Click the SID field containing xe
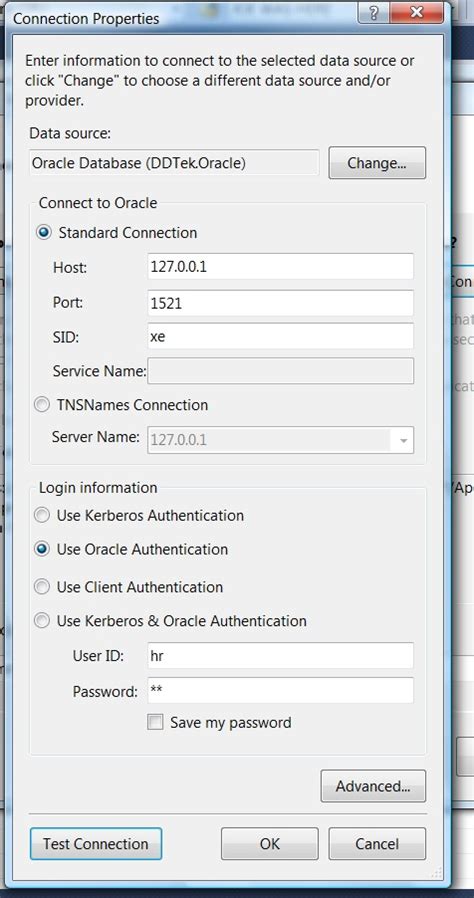 [280, 336]
